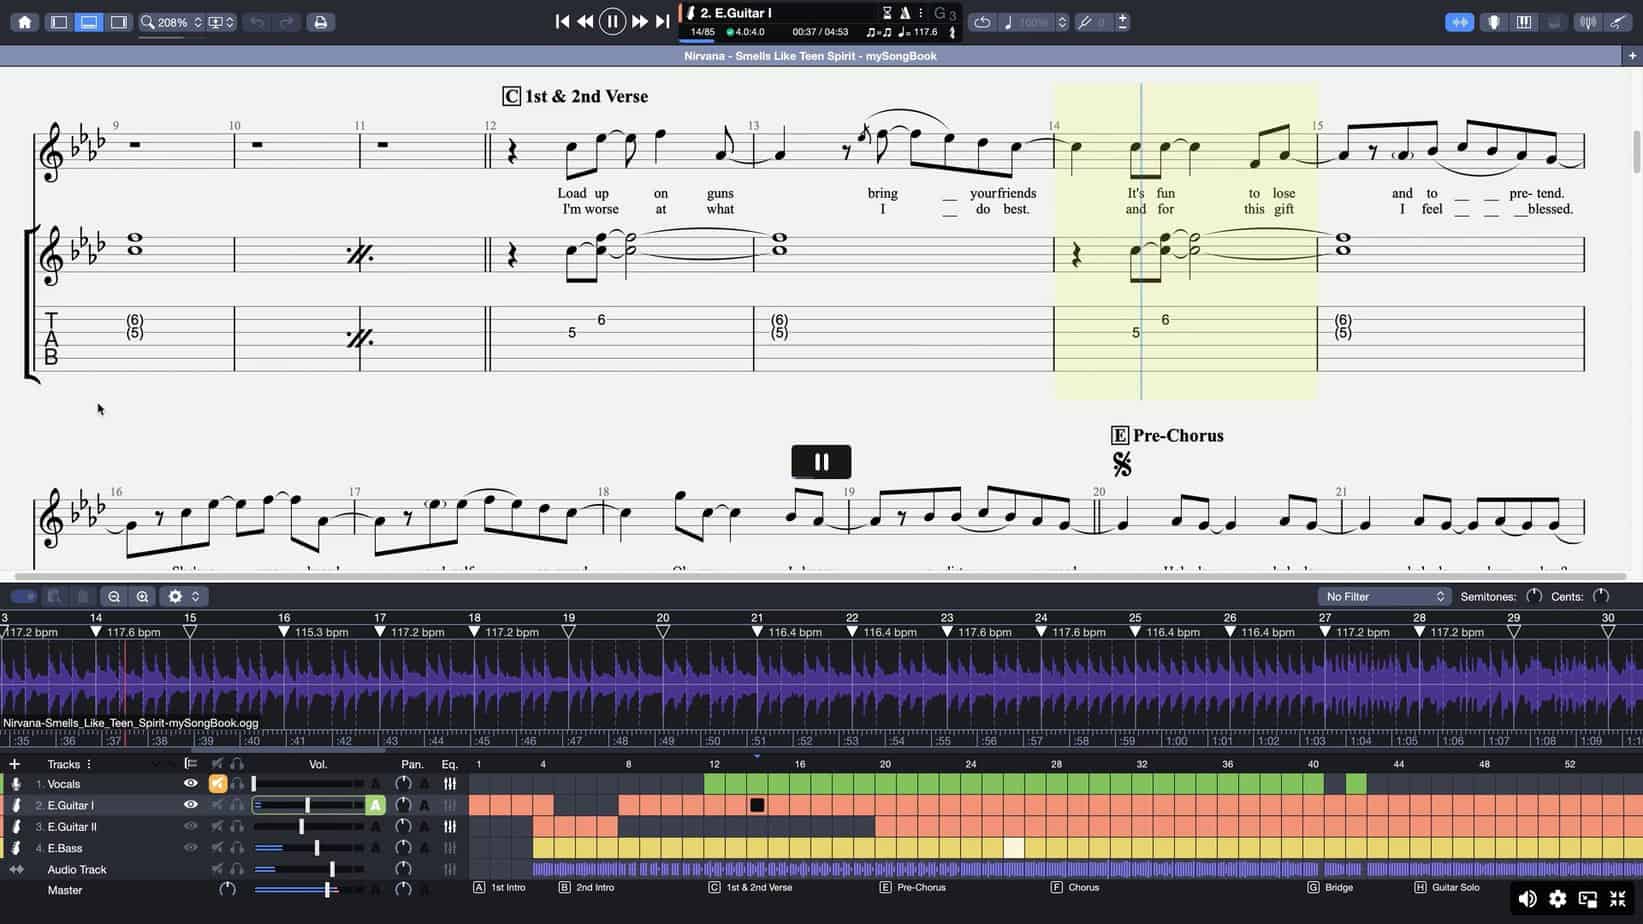This screenshot has width=1643, height=924.
Task: Toggle visibility of the E.Guitar I track
Action: pos(190,805)
